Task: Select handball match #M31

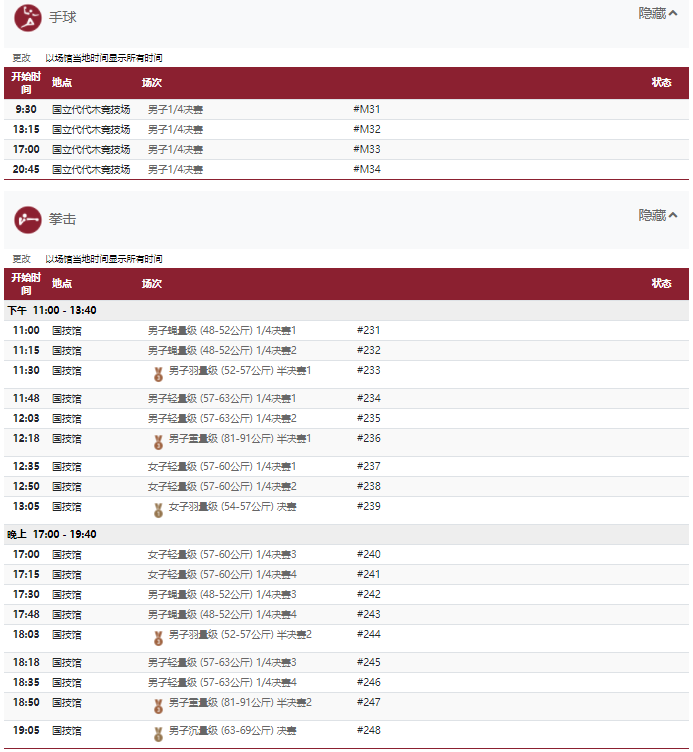Action: [346, 109]
